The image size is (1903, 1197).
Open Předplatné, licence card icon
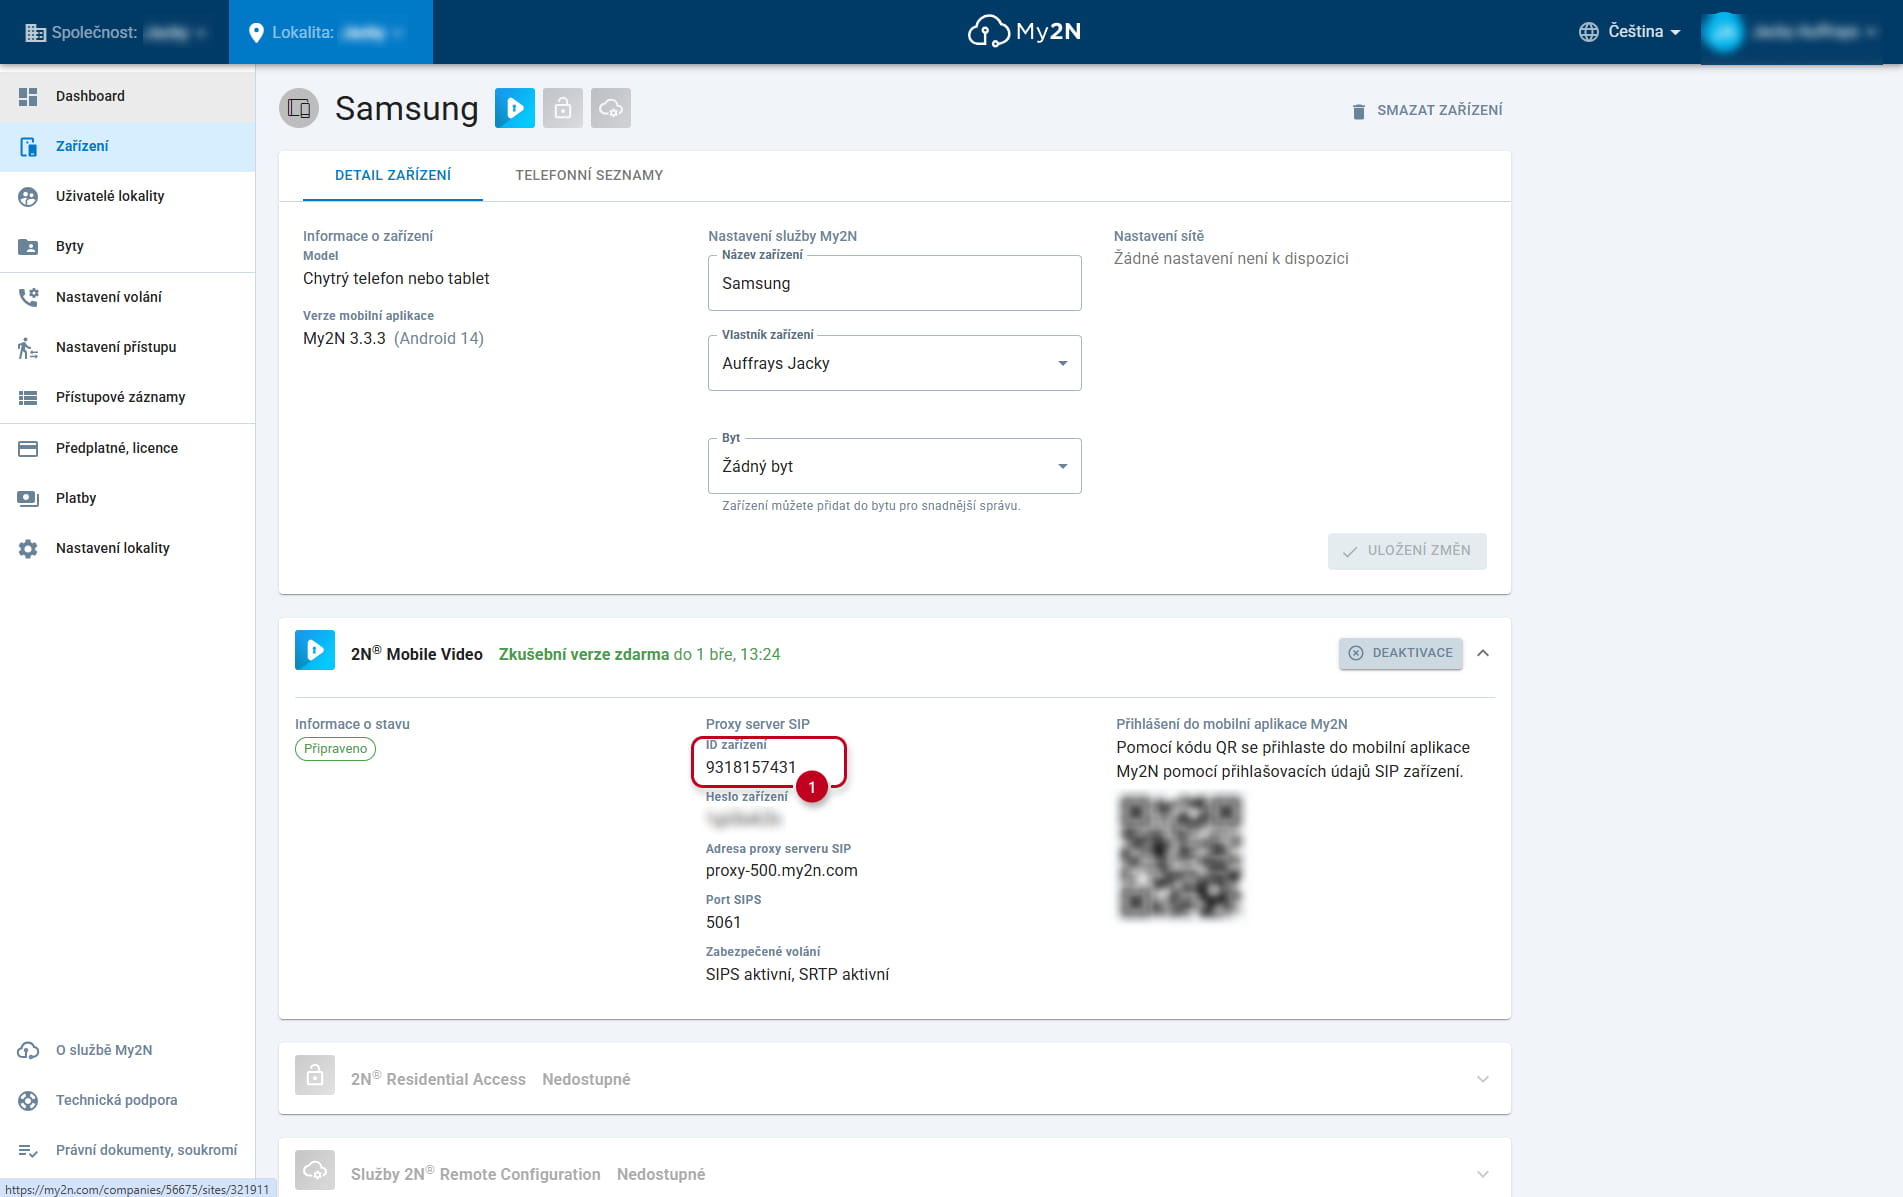tap(28, 449)
